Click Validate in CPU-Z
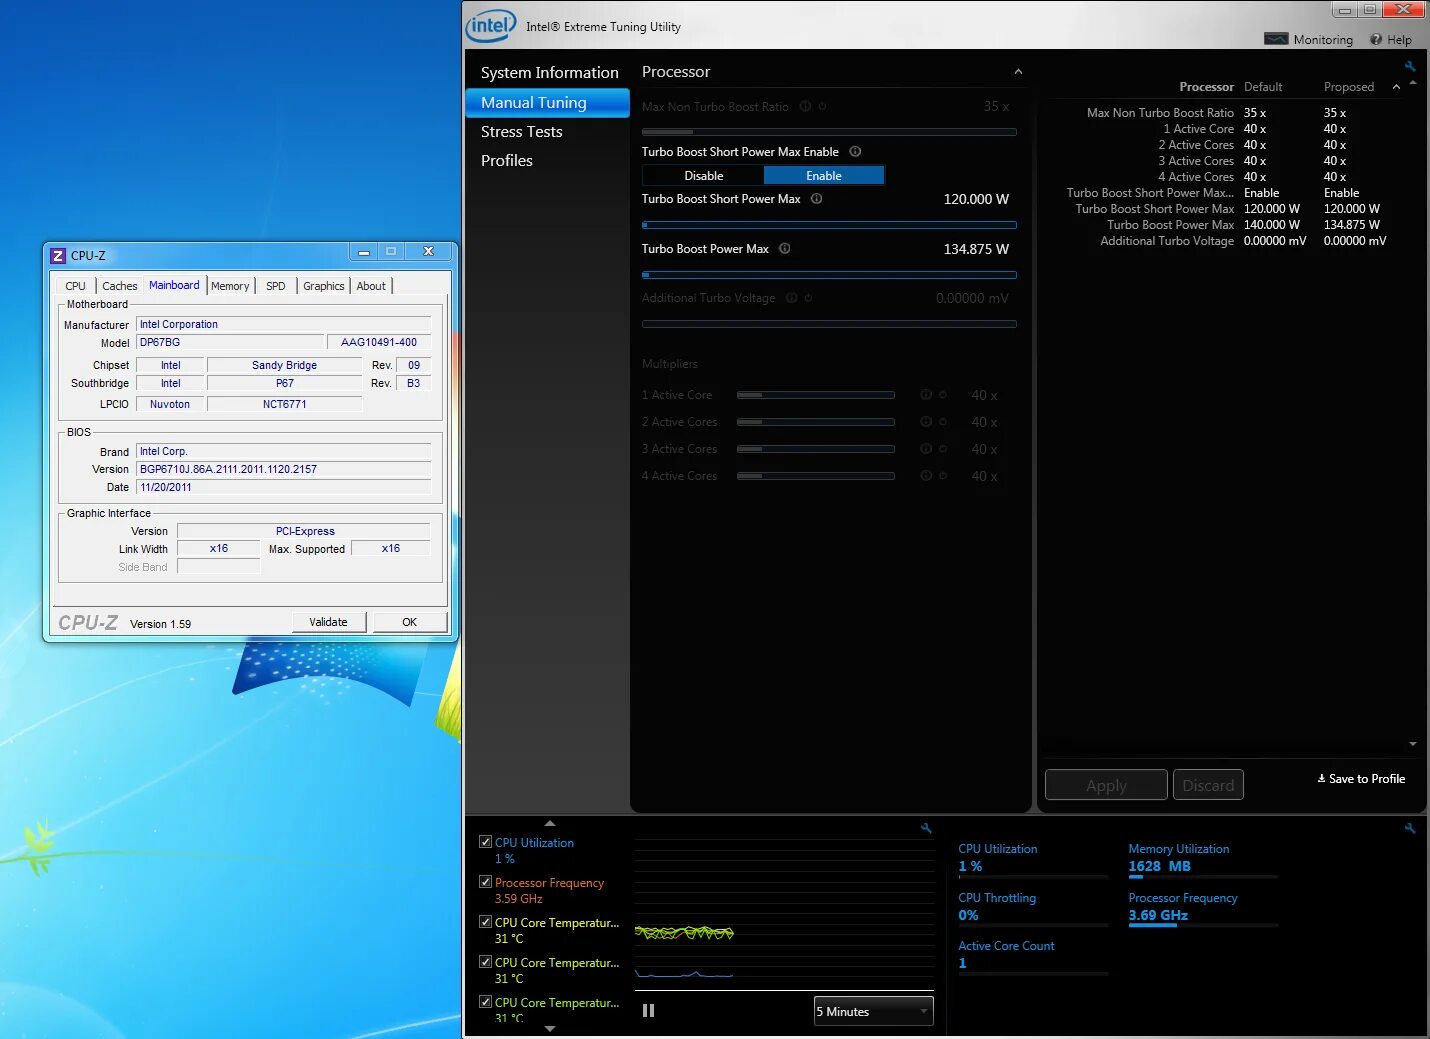Viewport: 1430px width, 1039px height. tap(328, 622)
